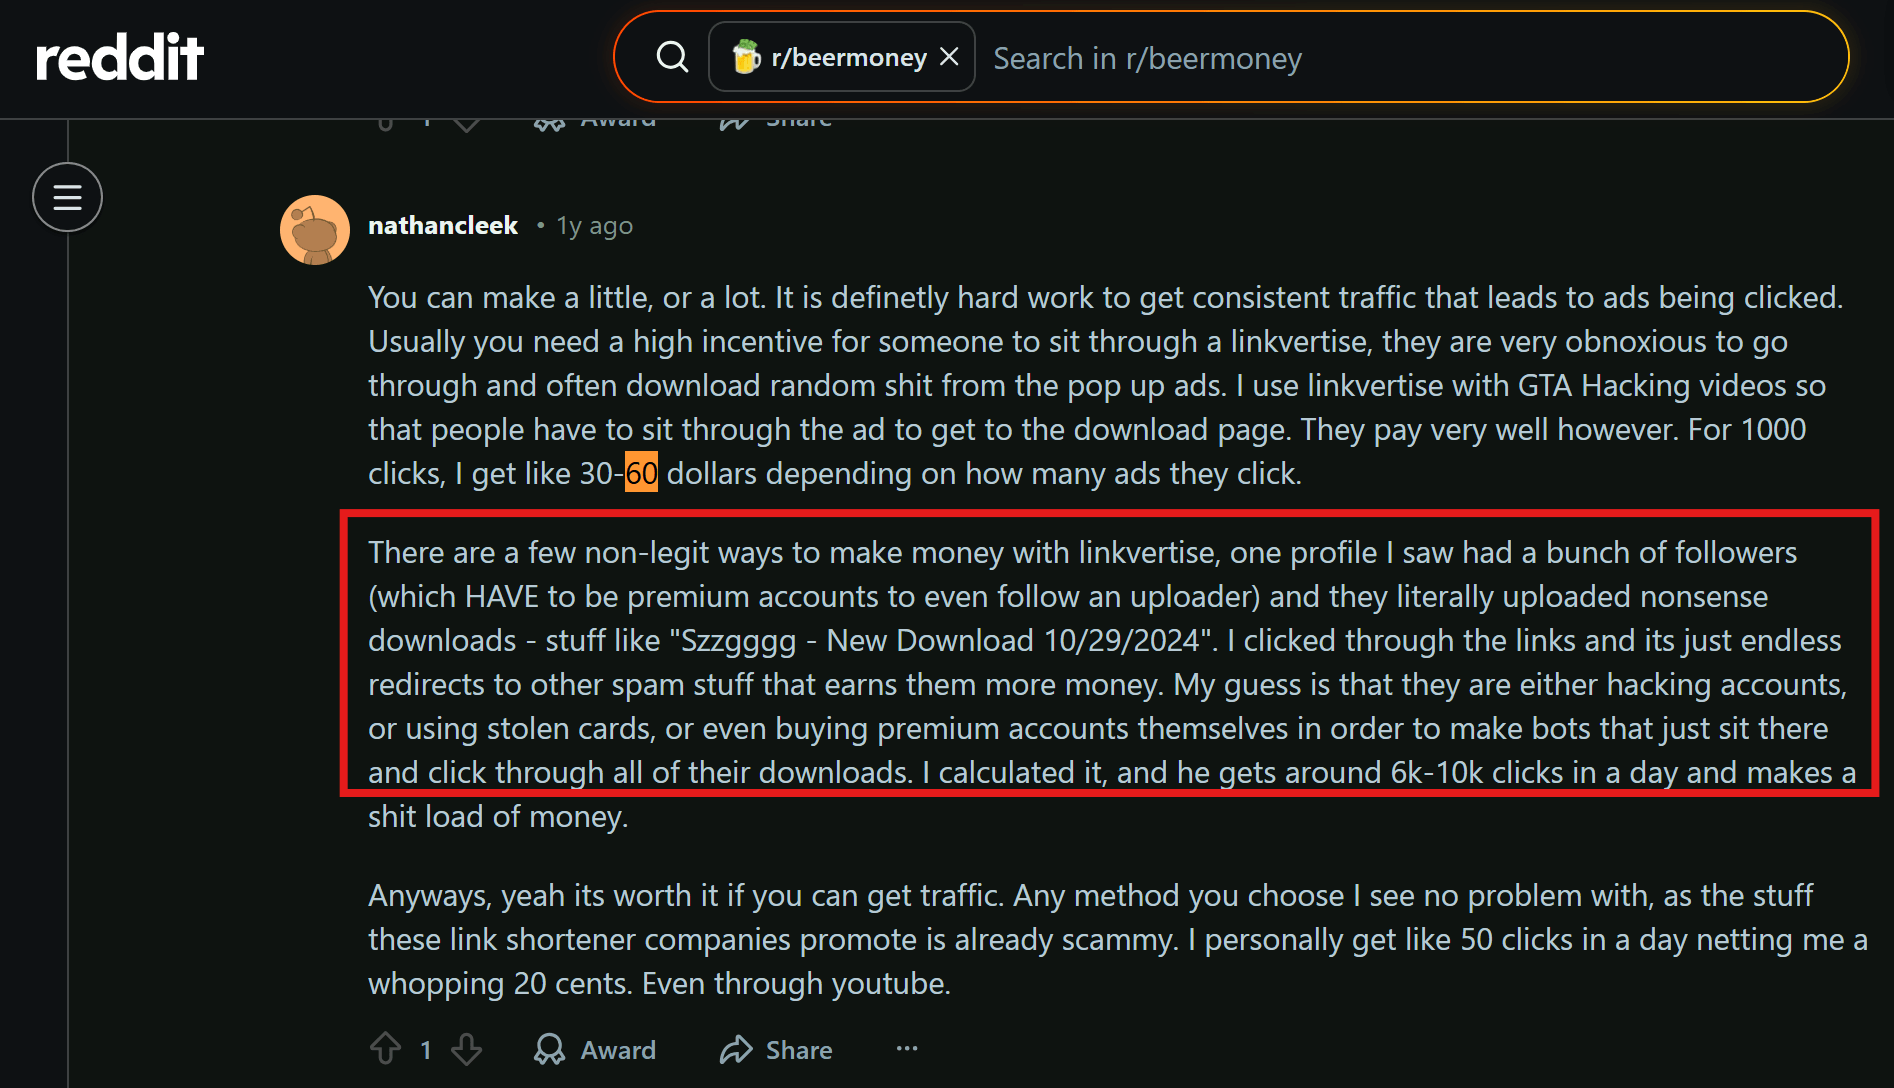1894x1088 pixels.
Task: Open the hamburger navigation menu
Action: click(67, 197)
